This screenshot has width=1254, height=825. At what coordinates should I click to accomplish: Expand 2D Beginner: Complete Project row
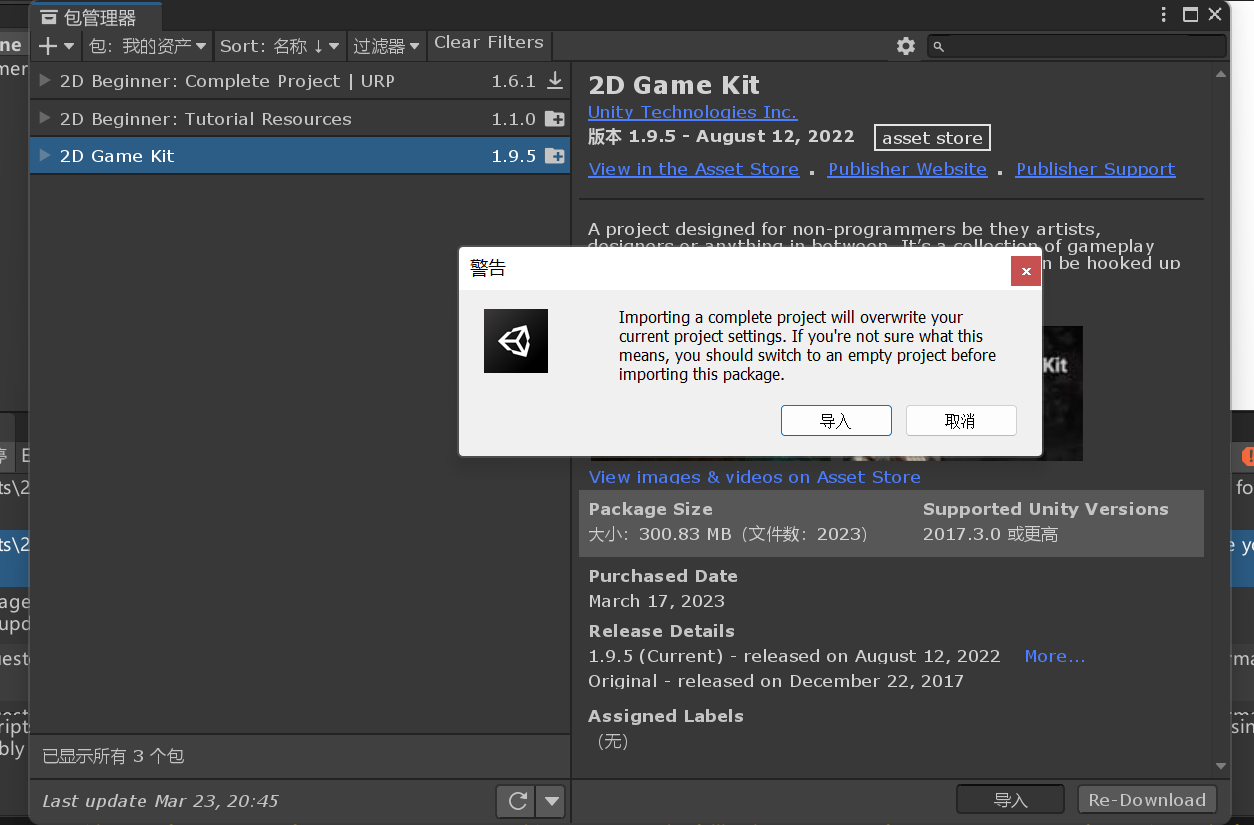[45, 81]
